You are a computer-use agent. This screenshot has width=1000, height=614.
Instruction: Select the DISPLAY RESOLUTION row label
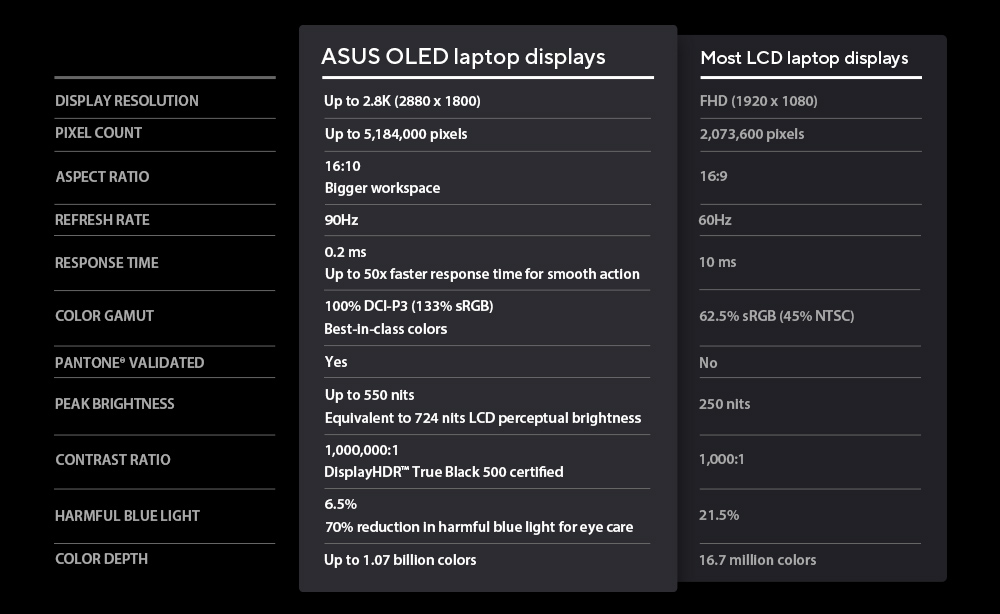(127, 101)
